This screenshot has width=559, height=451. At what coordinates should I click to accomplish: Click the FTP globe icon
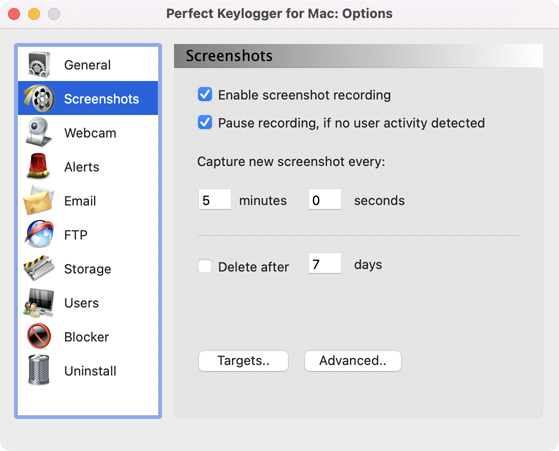[39, 234]
